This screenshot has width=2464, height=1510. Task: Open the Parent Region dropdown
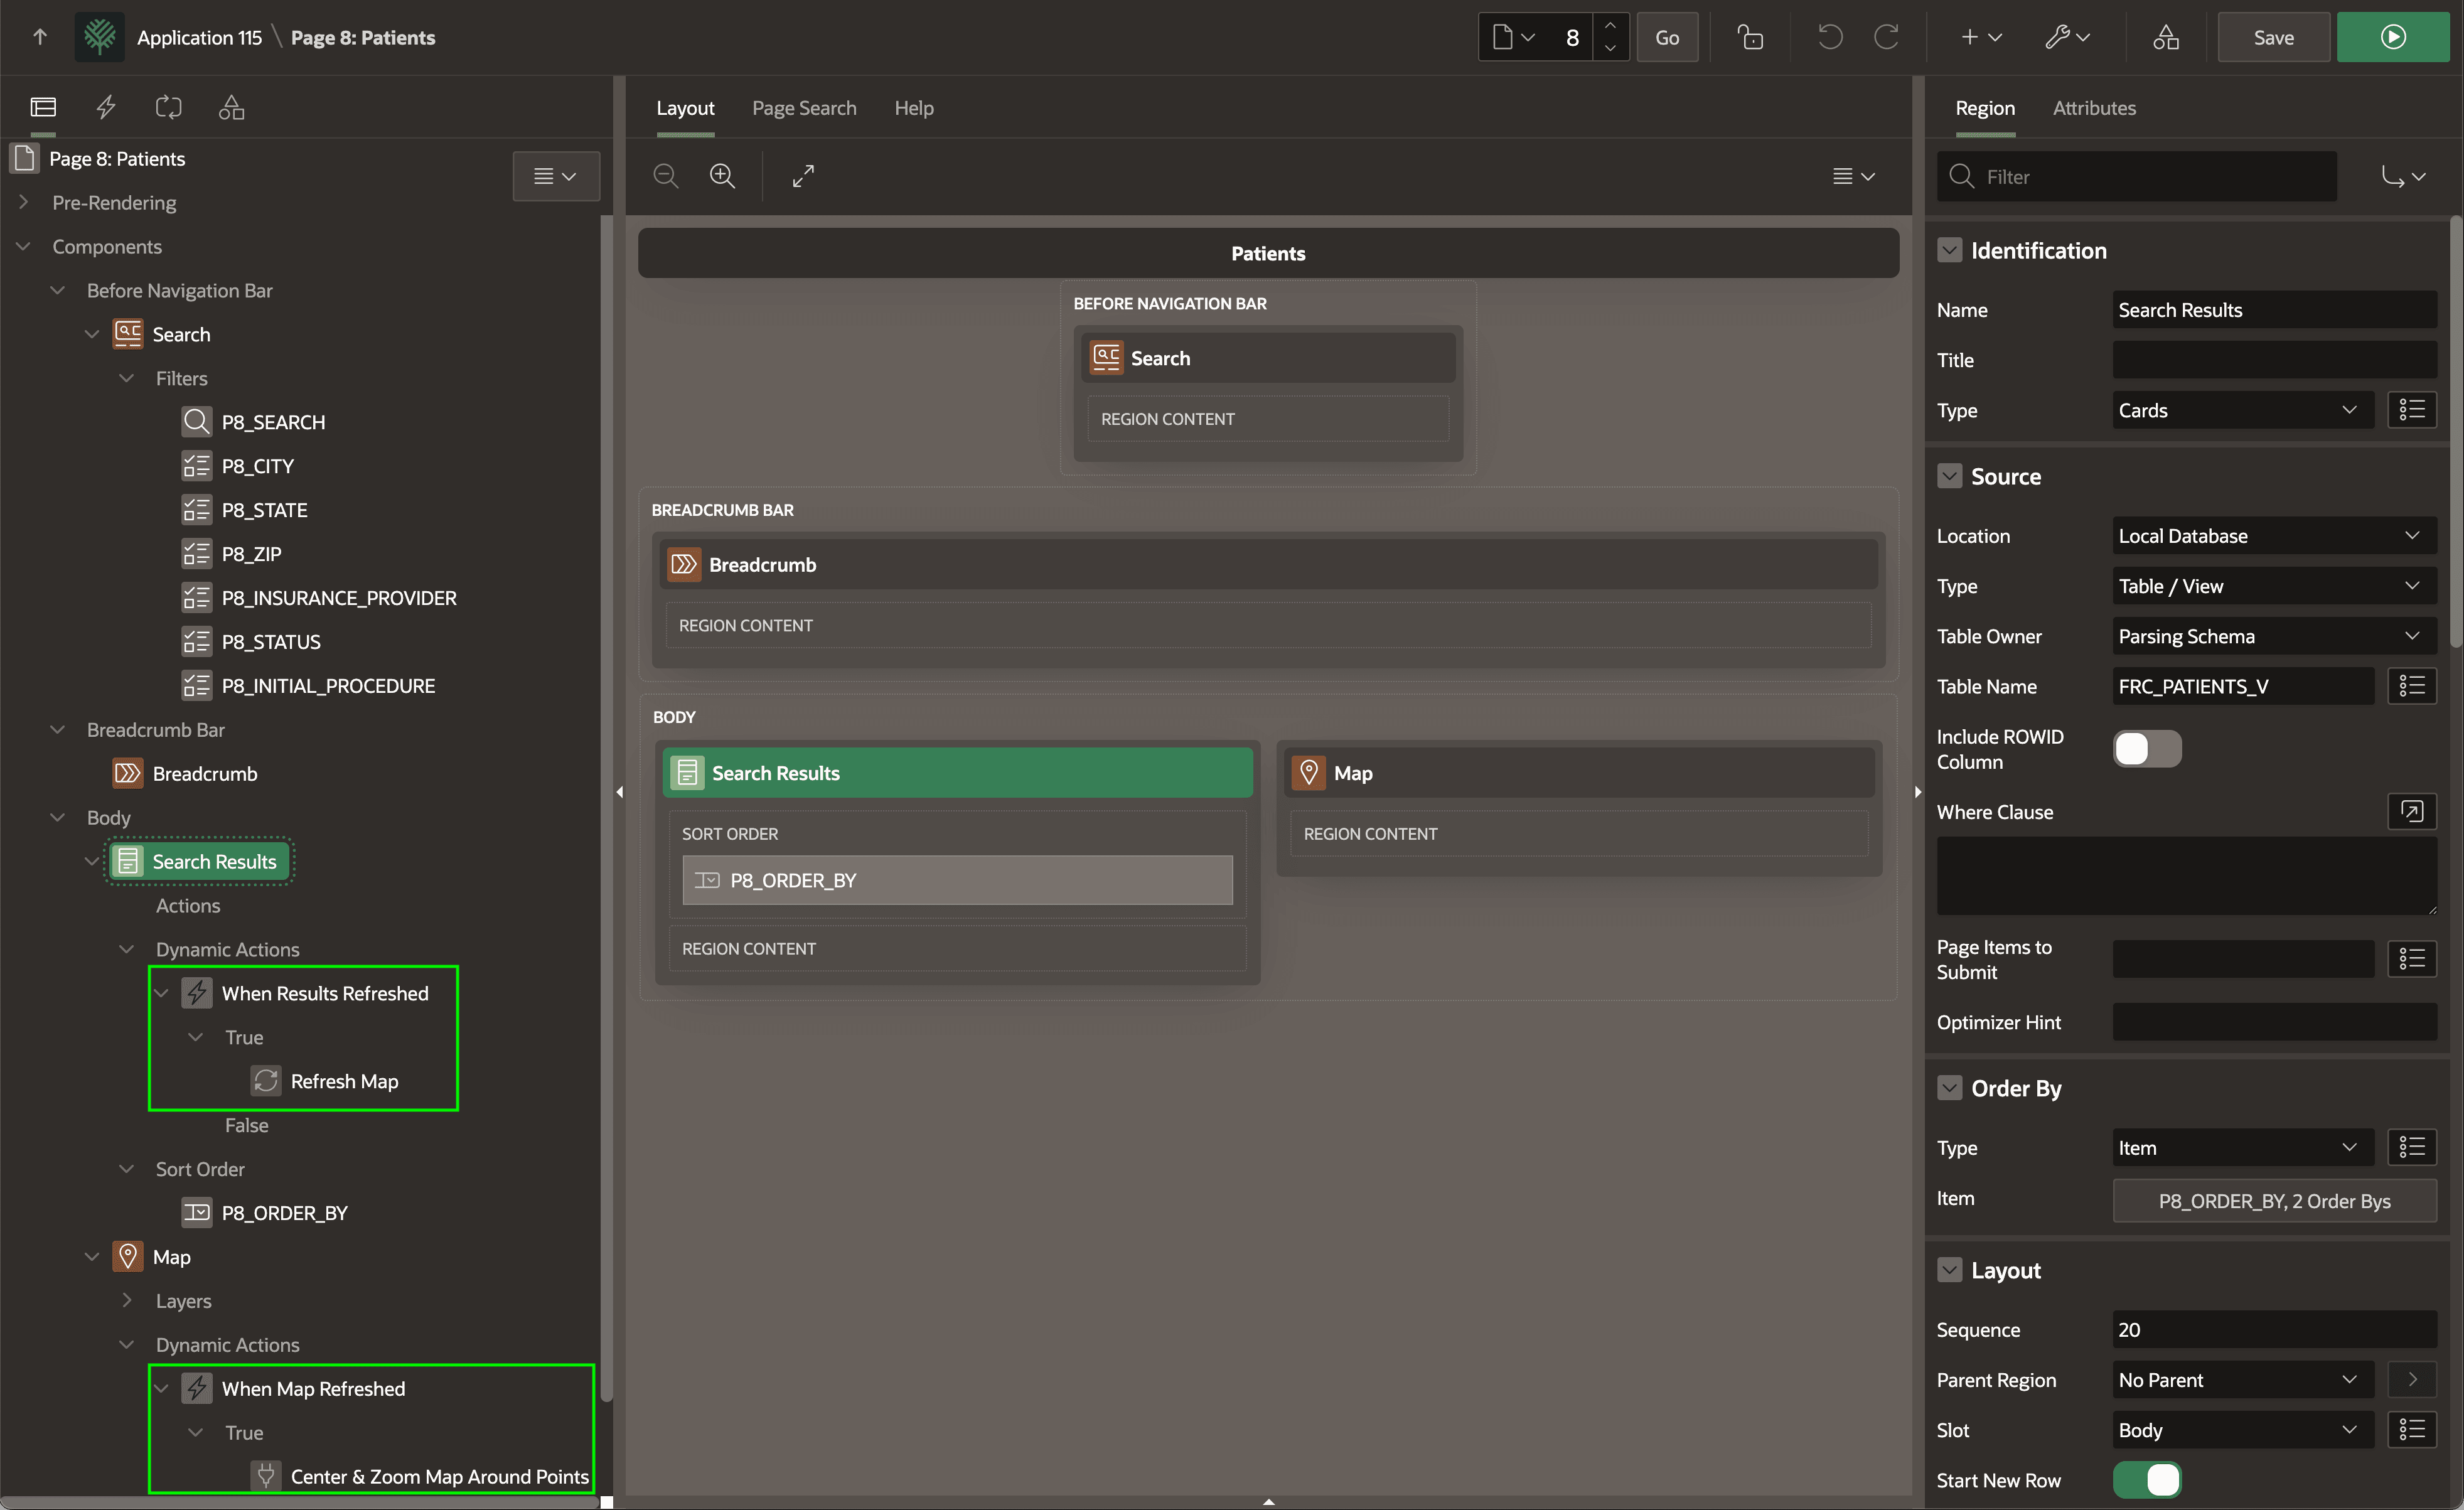click(2242, 1380)
